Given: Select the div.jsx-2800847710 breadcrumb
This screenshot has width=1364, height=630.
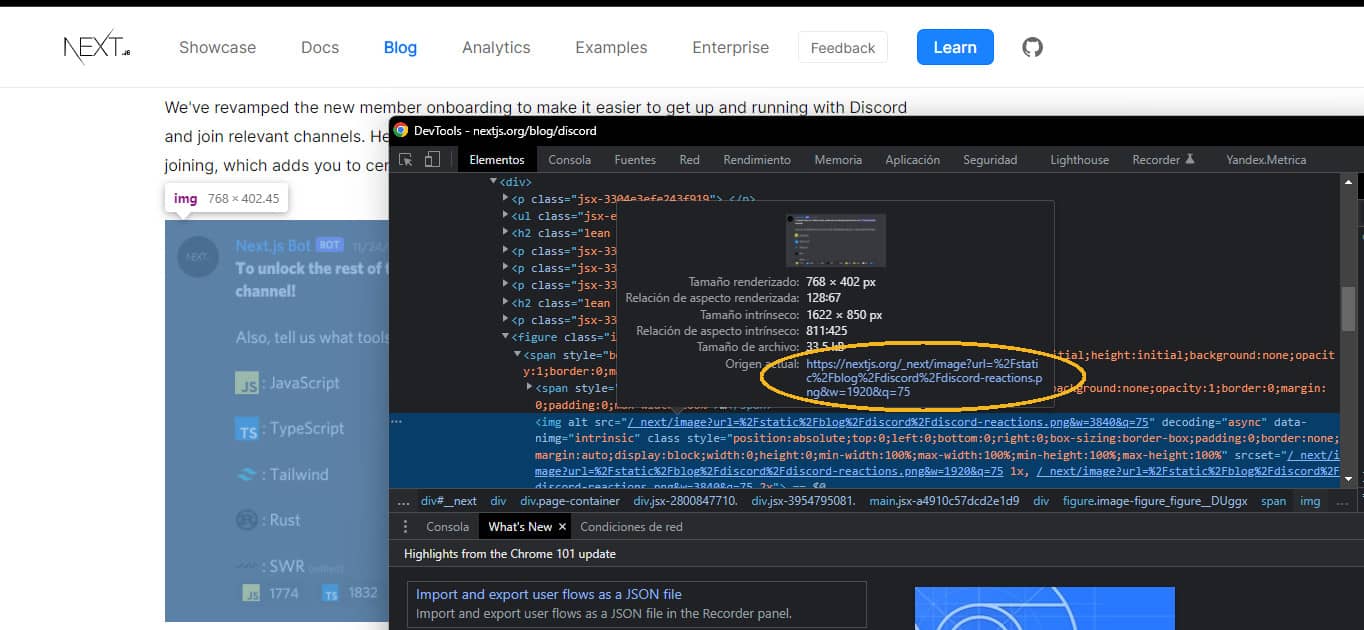Looking at the screenshot, I should click(x=685, y=501).
